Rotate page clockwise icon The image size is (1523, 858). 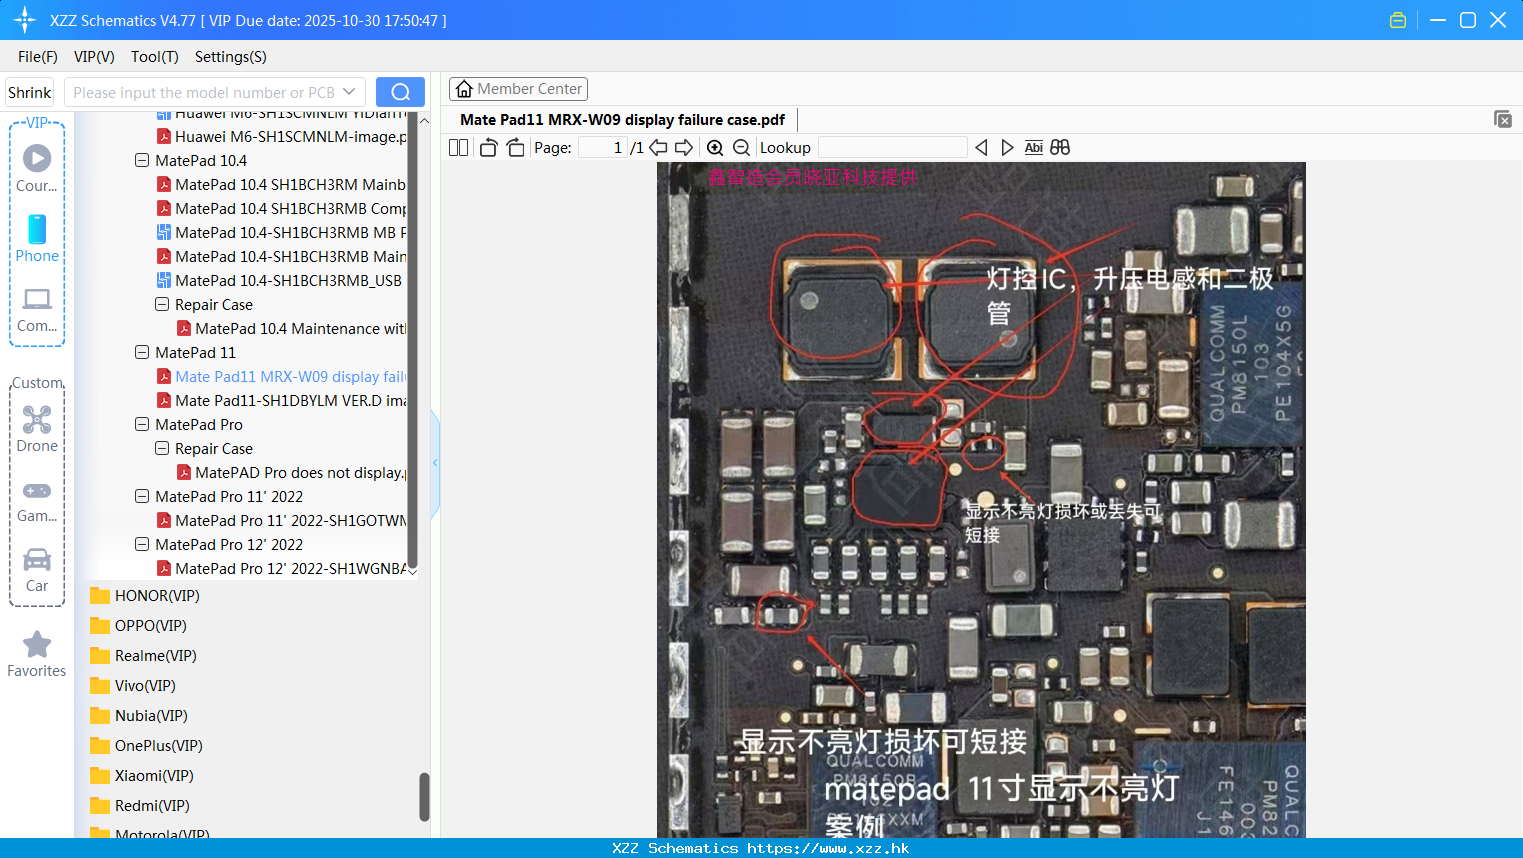pyautogui.click(x=515, y=147)
